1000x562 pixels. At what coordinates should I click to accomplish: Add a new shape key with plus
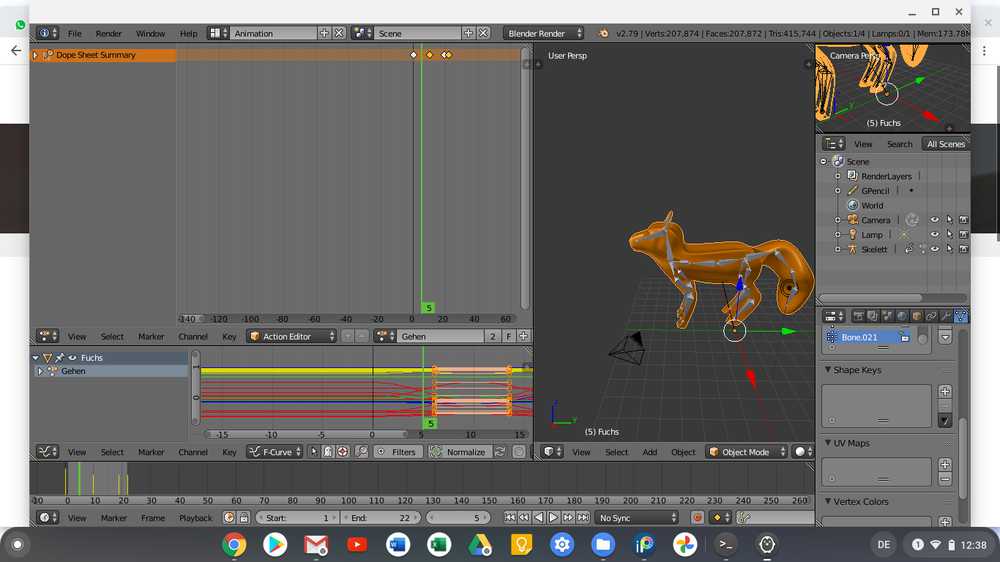[x=945, y=391]
